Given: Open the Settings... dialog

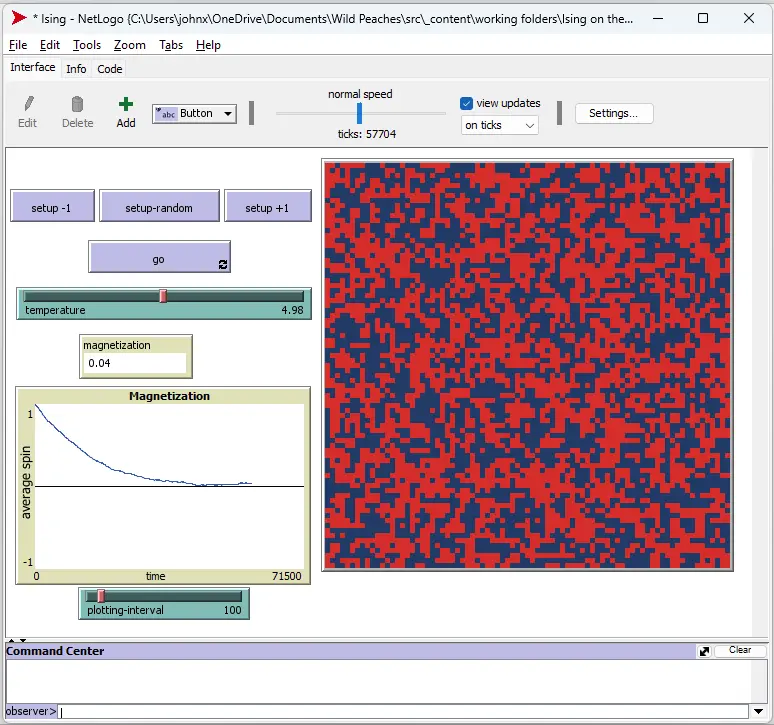Looking at the screenshot, I should [614, 114].
